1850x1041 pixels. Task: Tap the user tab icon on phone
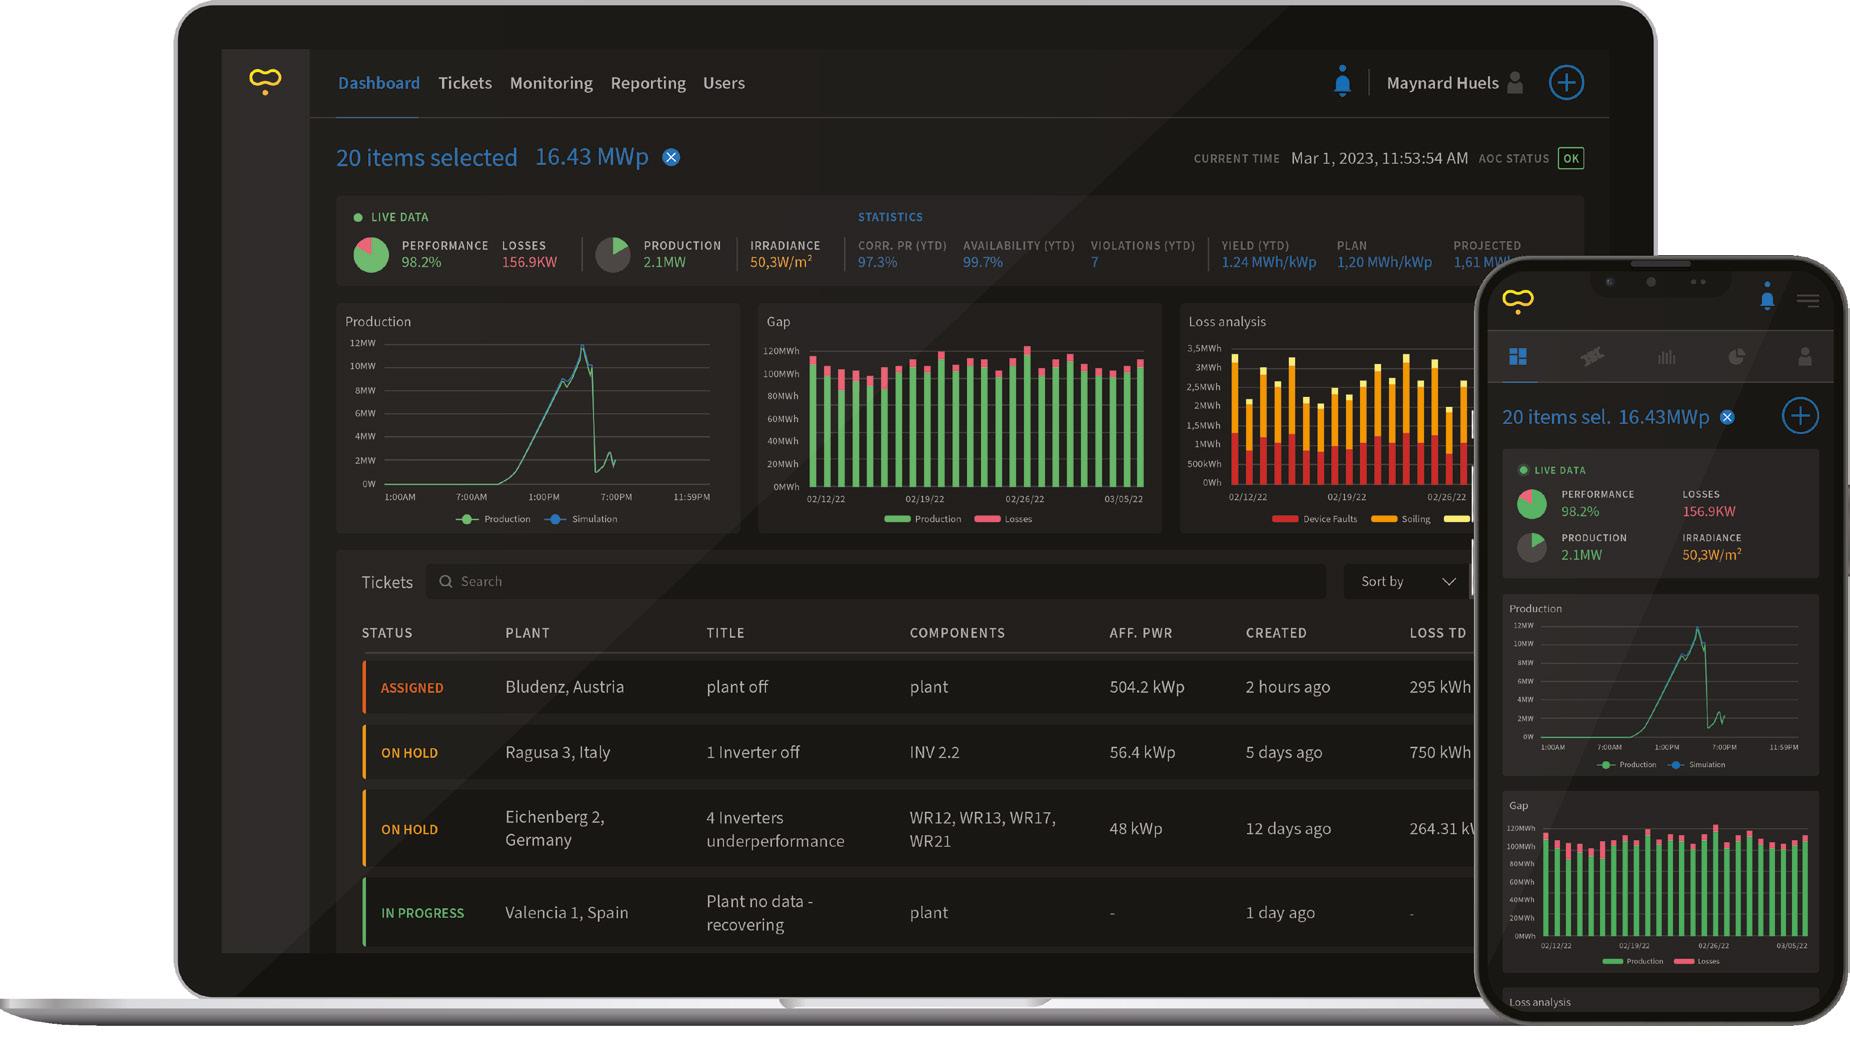point(1805,356)
